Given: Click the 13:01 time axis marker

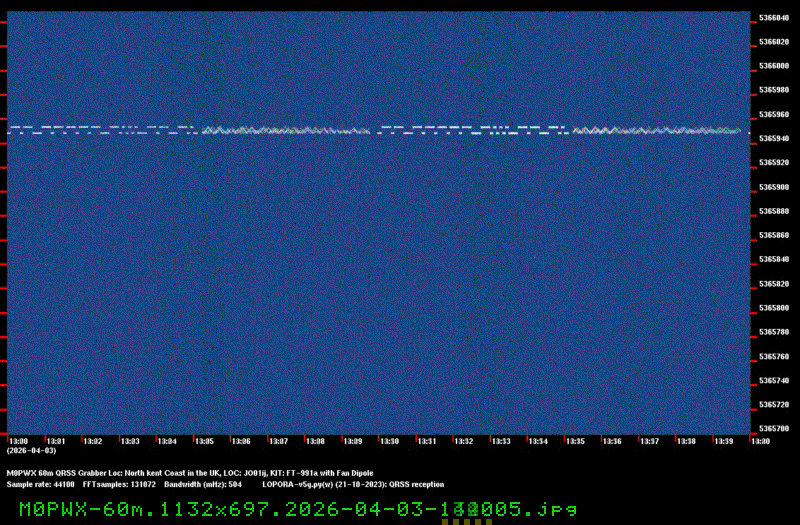Looking at the screenshot, I should [56, 441].
